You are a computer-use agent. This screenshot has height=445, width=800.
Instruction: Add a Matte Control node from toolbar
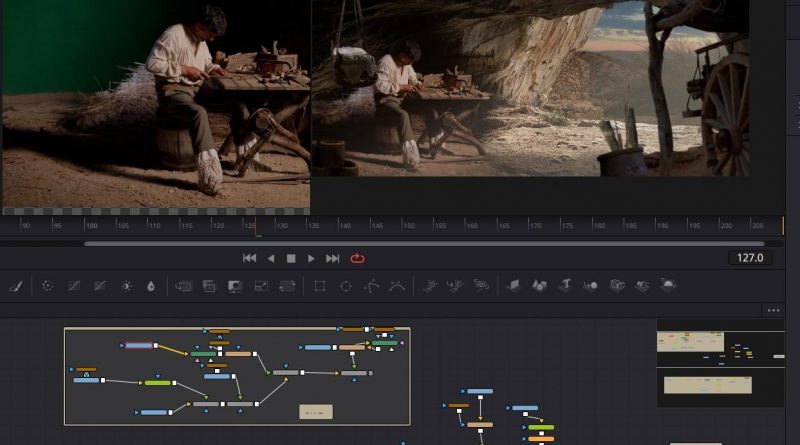(235, 286)
